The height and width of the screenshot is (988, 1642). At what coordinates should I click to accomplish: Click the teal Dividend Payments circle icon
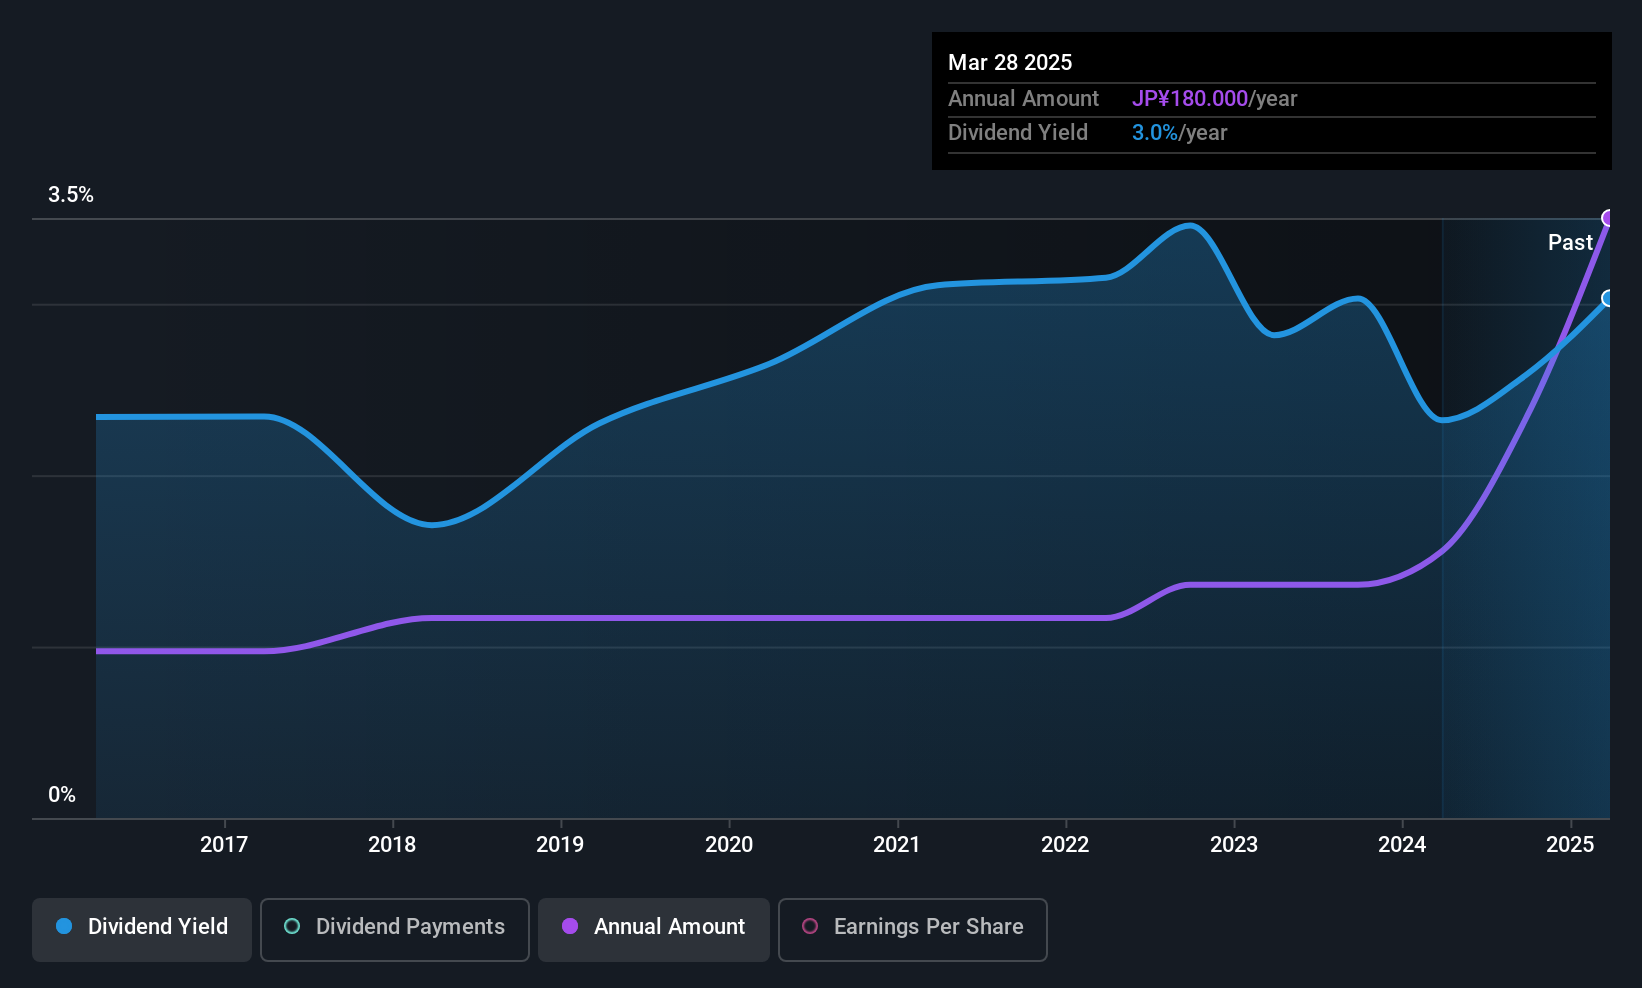pos(291,927)
